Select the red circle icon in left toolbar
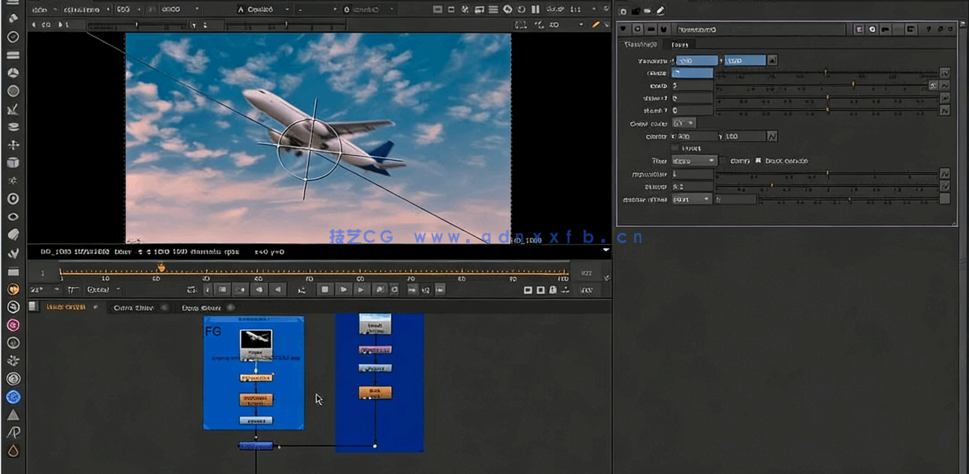 [13, 324]
